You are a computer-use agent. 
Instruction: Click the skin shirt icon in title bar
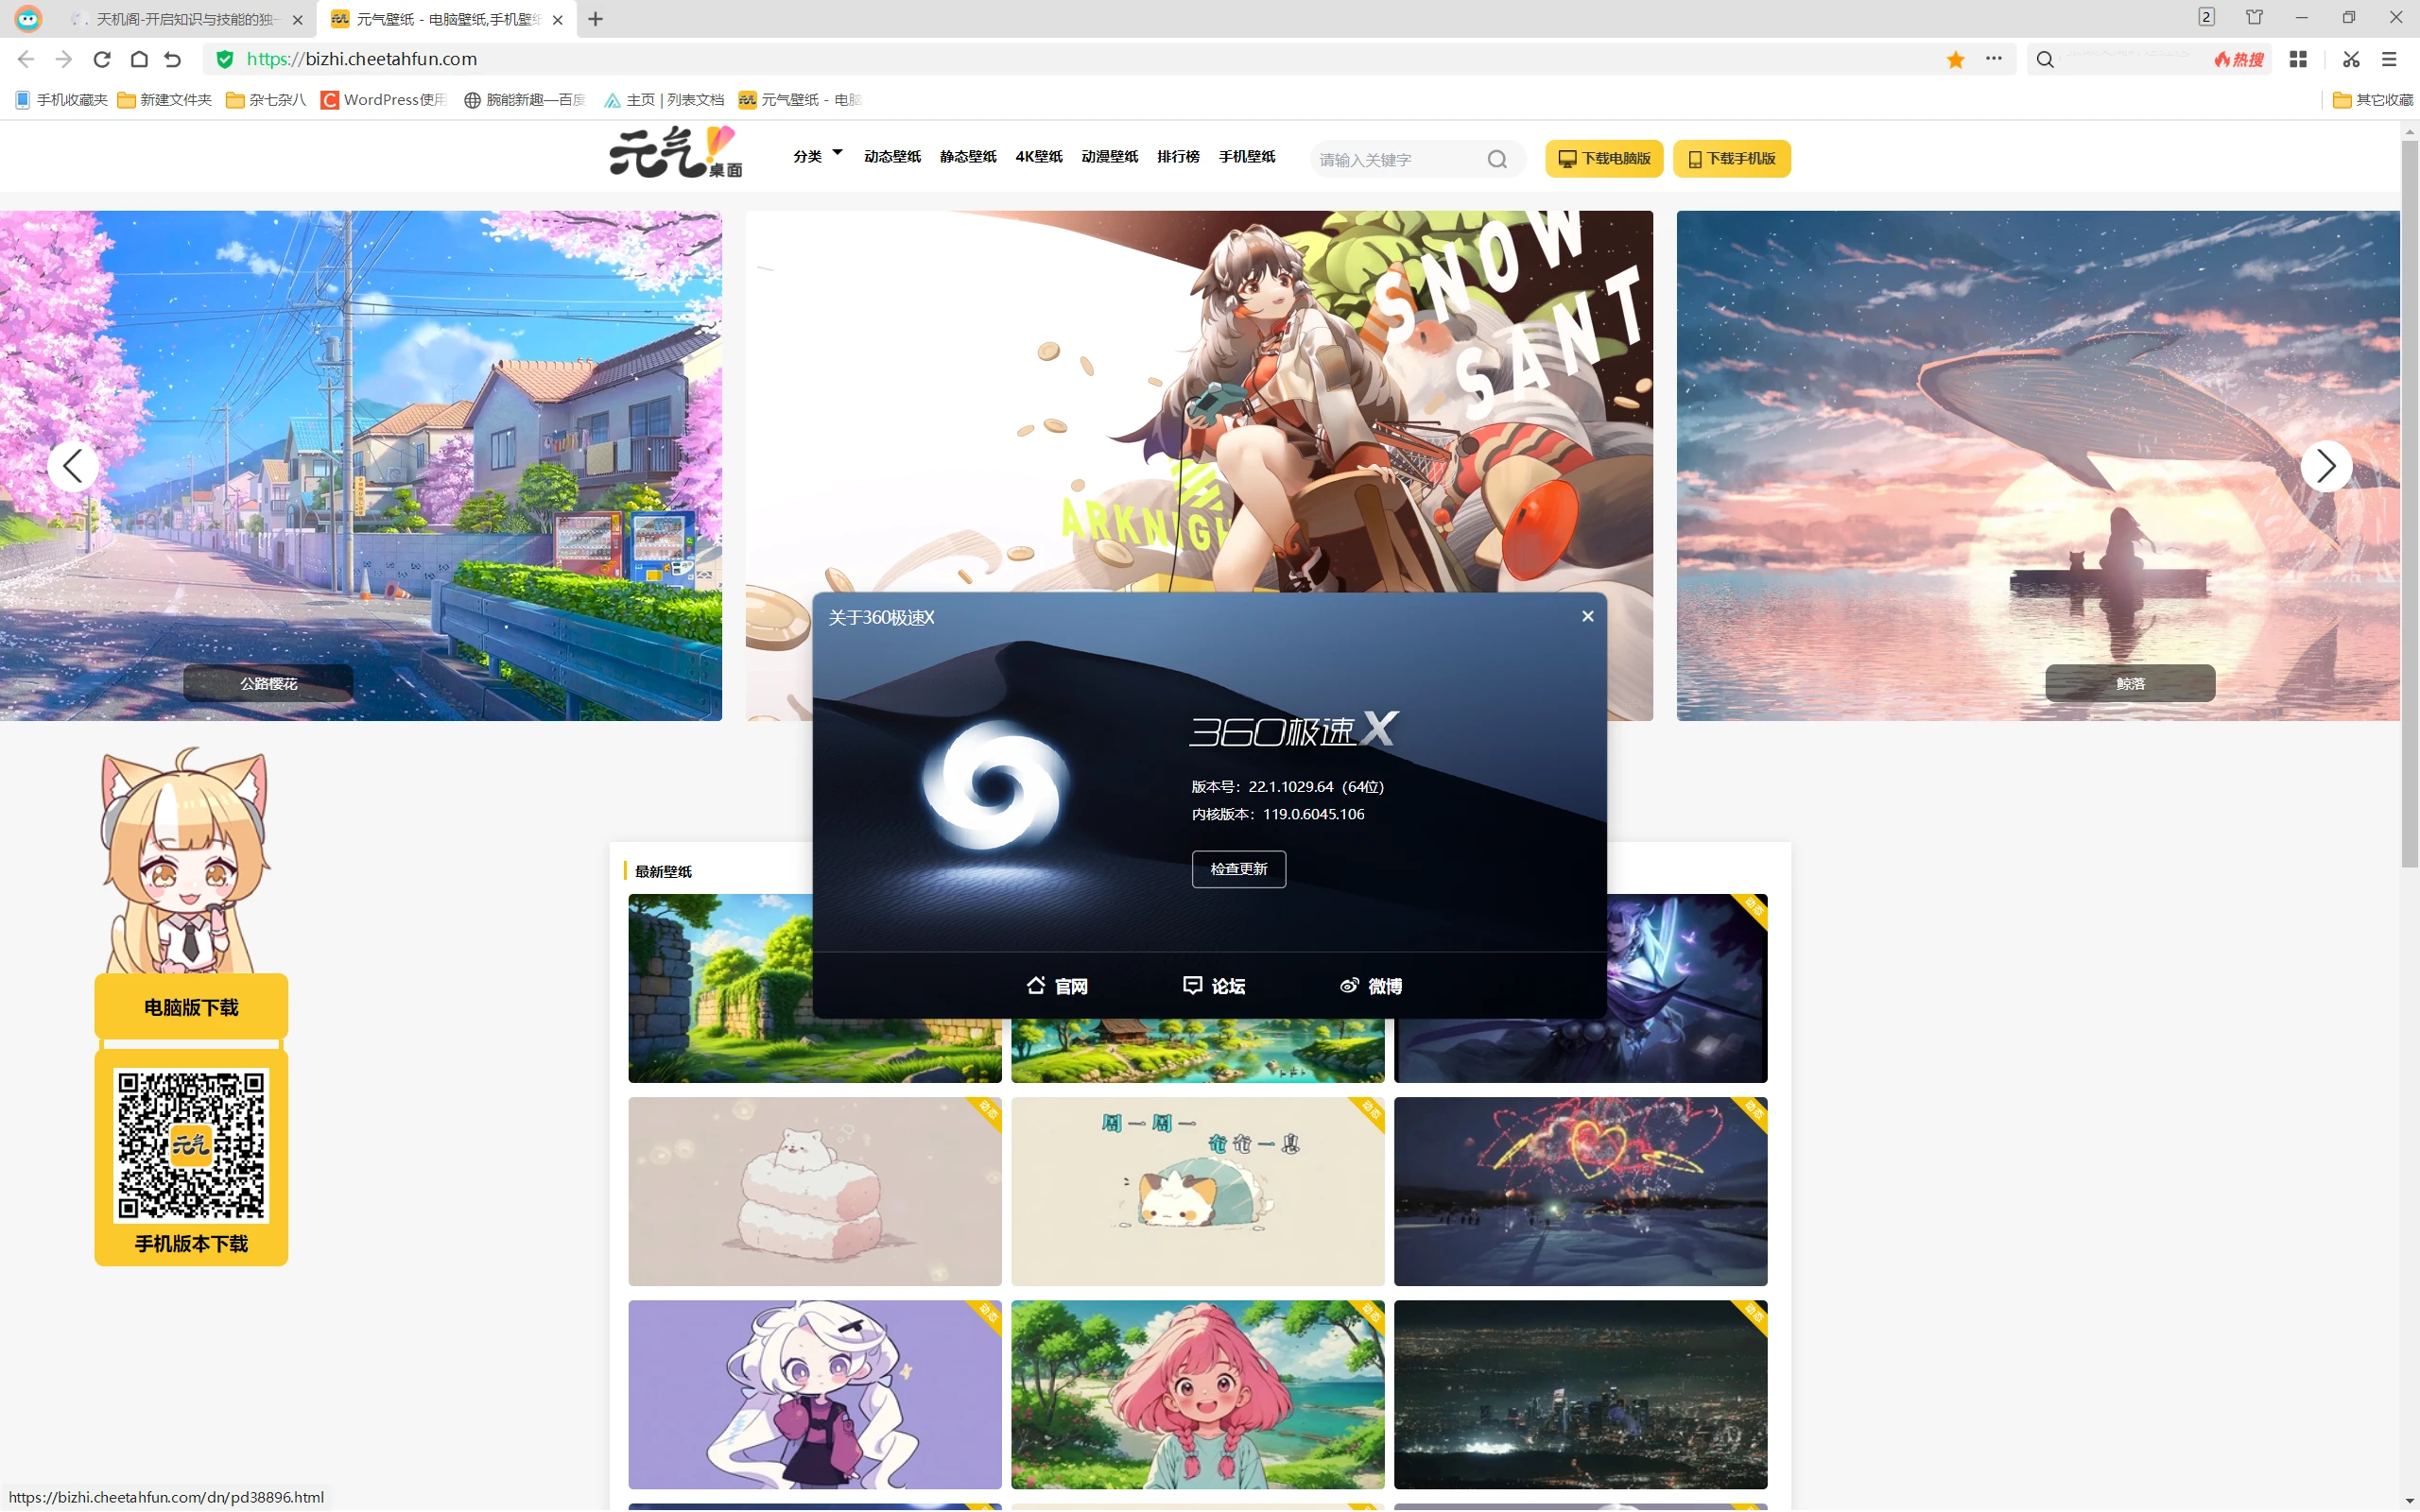pyautogui.click(x=2254, y=17)
